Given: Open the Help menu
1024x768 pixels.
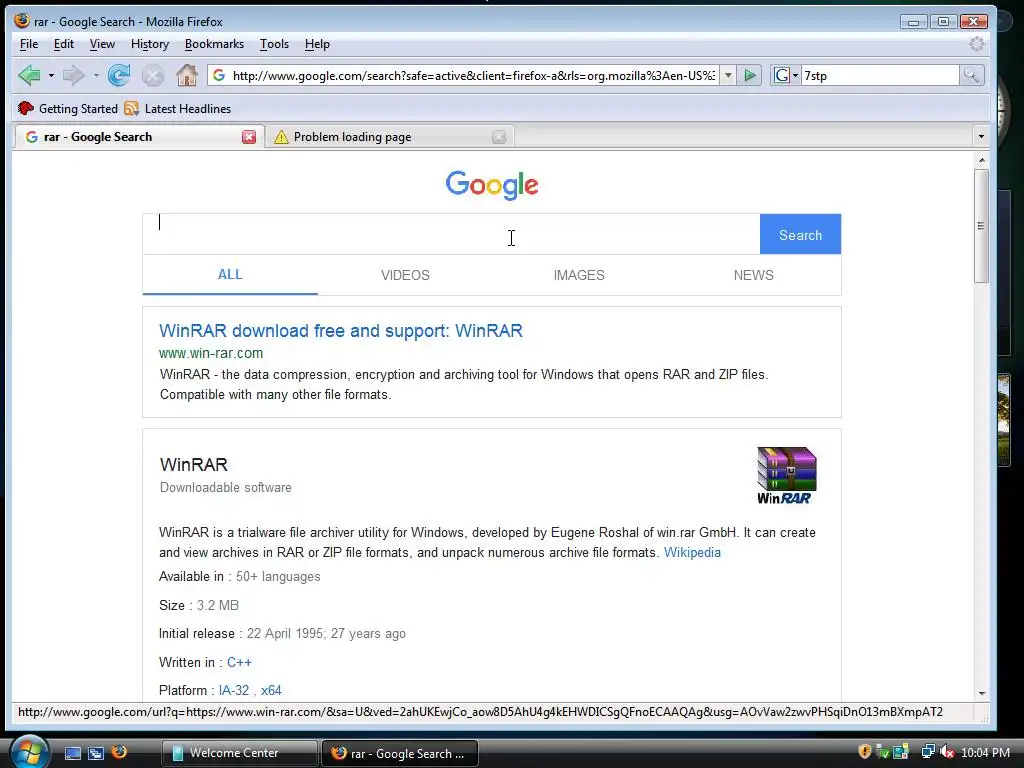Looking at the screenshot, I should click(x=317, y=44).
